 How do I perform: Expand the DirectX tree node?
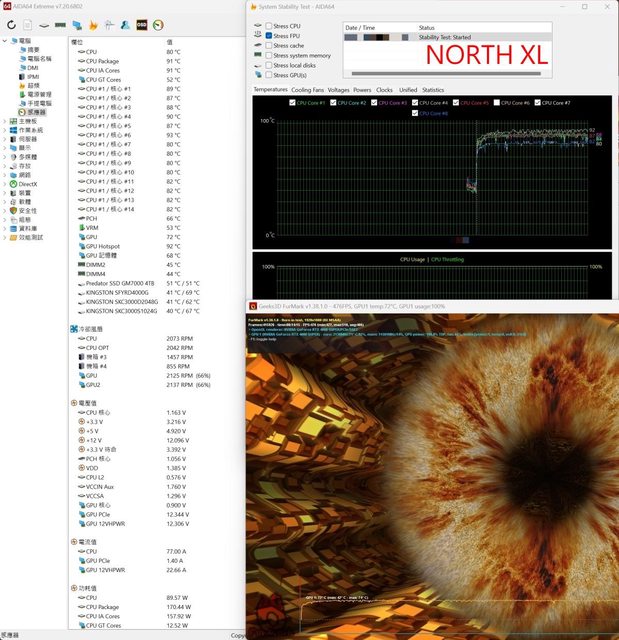[4, 184]
